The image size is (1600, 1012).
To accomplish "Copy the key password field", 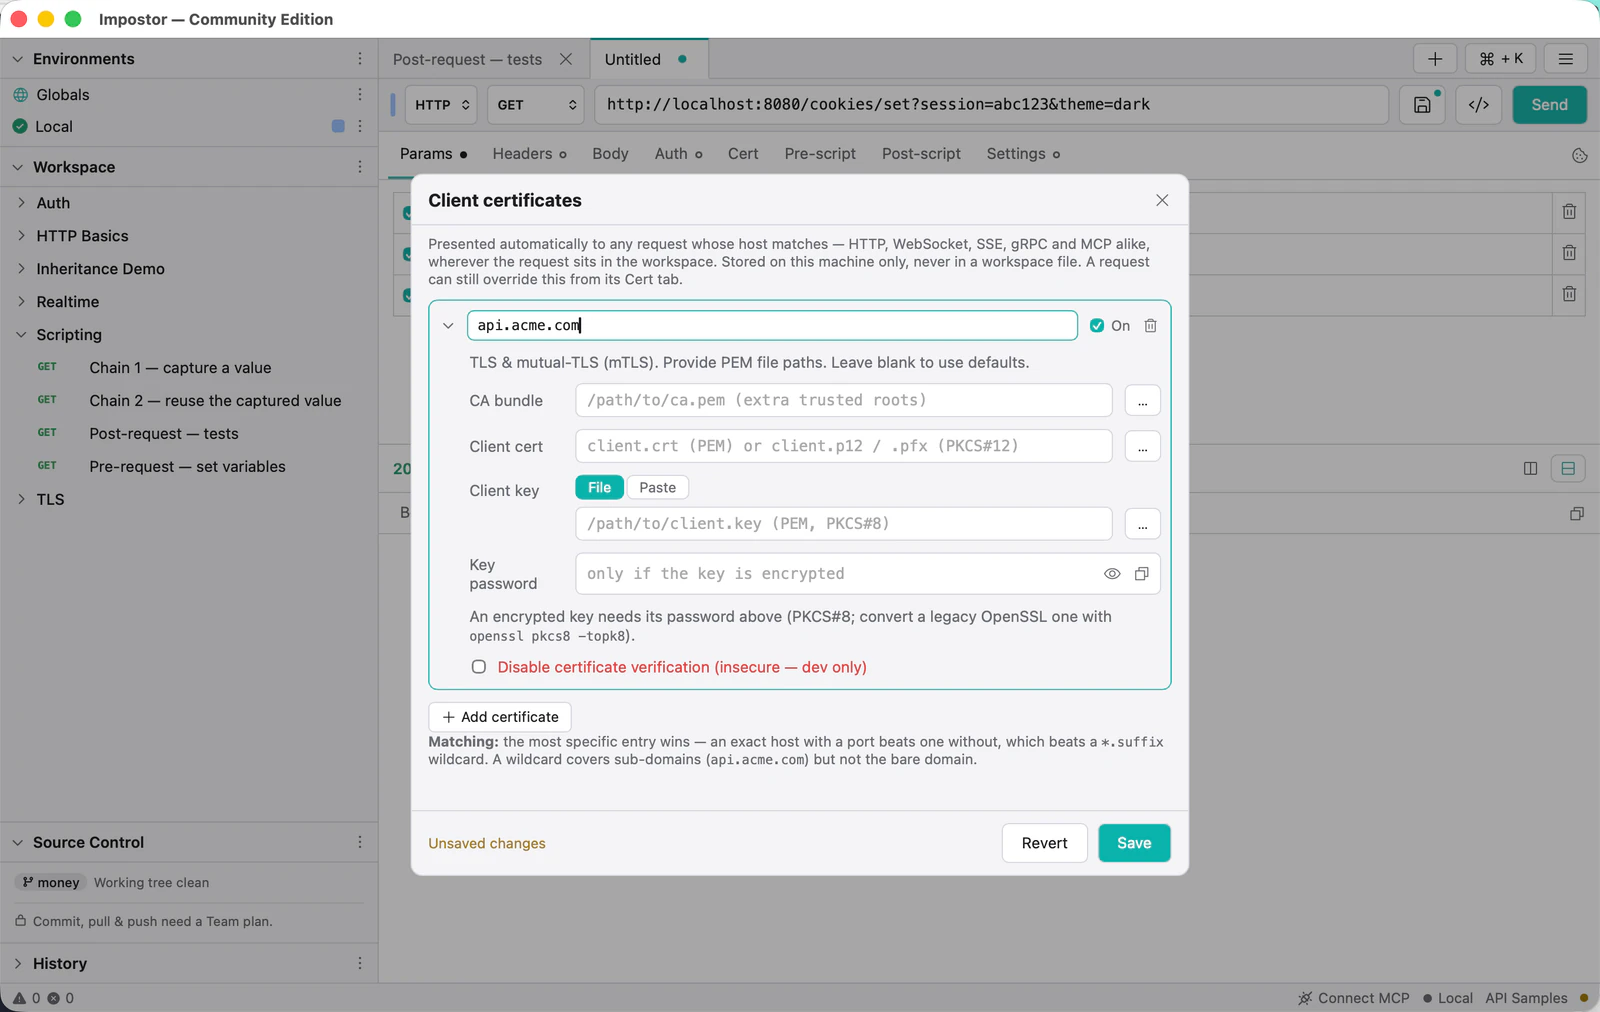I will [x=1142, y=574].
